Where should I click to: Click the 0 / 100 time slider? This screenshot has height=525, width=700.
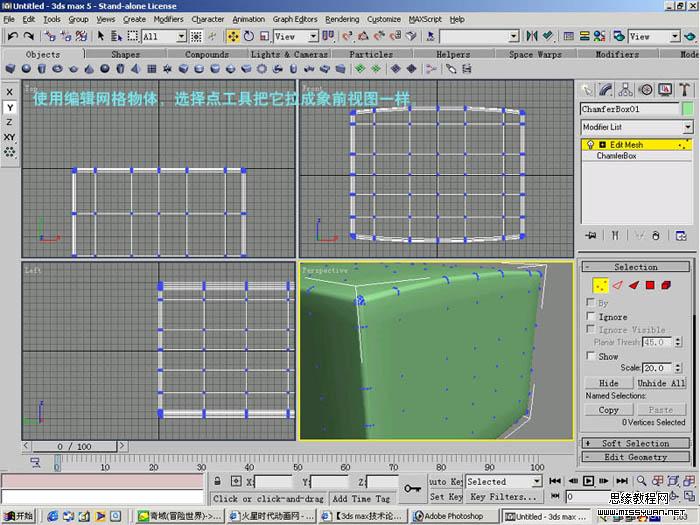tap(74, 446)
